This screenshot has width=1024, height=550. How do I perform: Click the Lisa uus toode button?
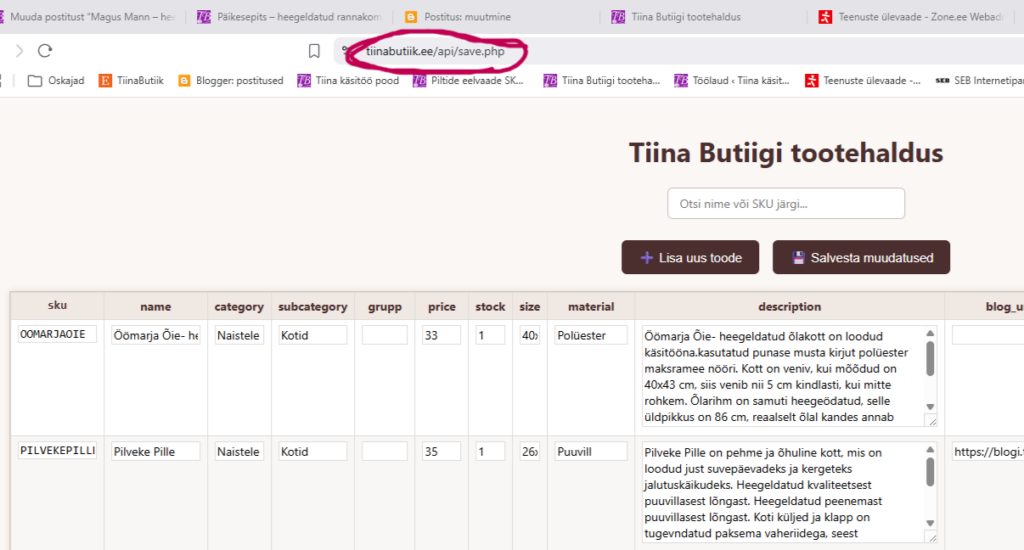click(690, 257)
